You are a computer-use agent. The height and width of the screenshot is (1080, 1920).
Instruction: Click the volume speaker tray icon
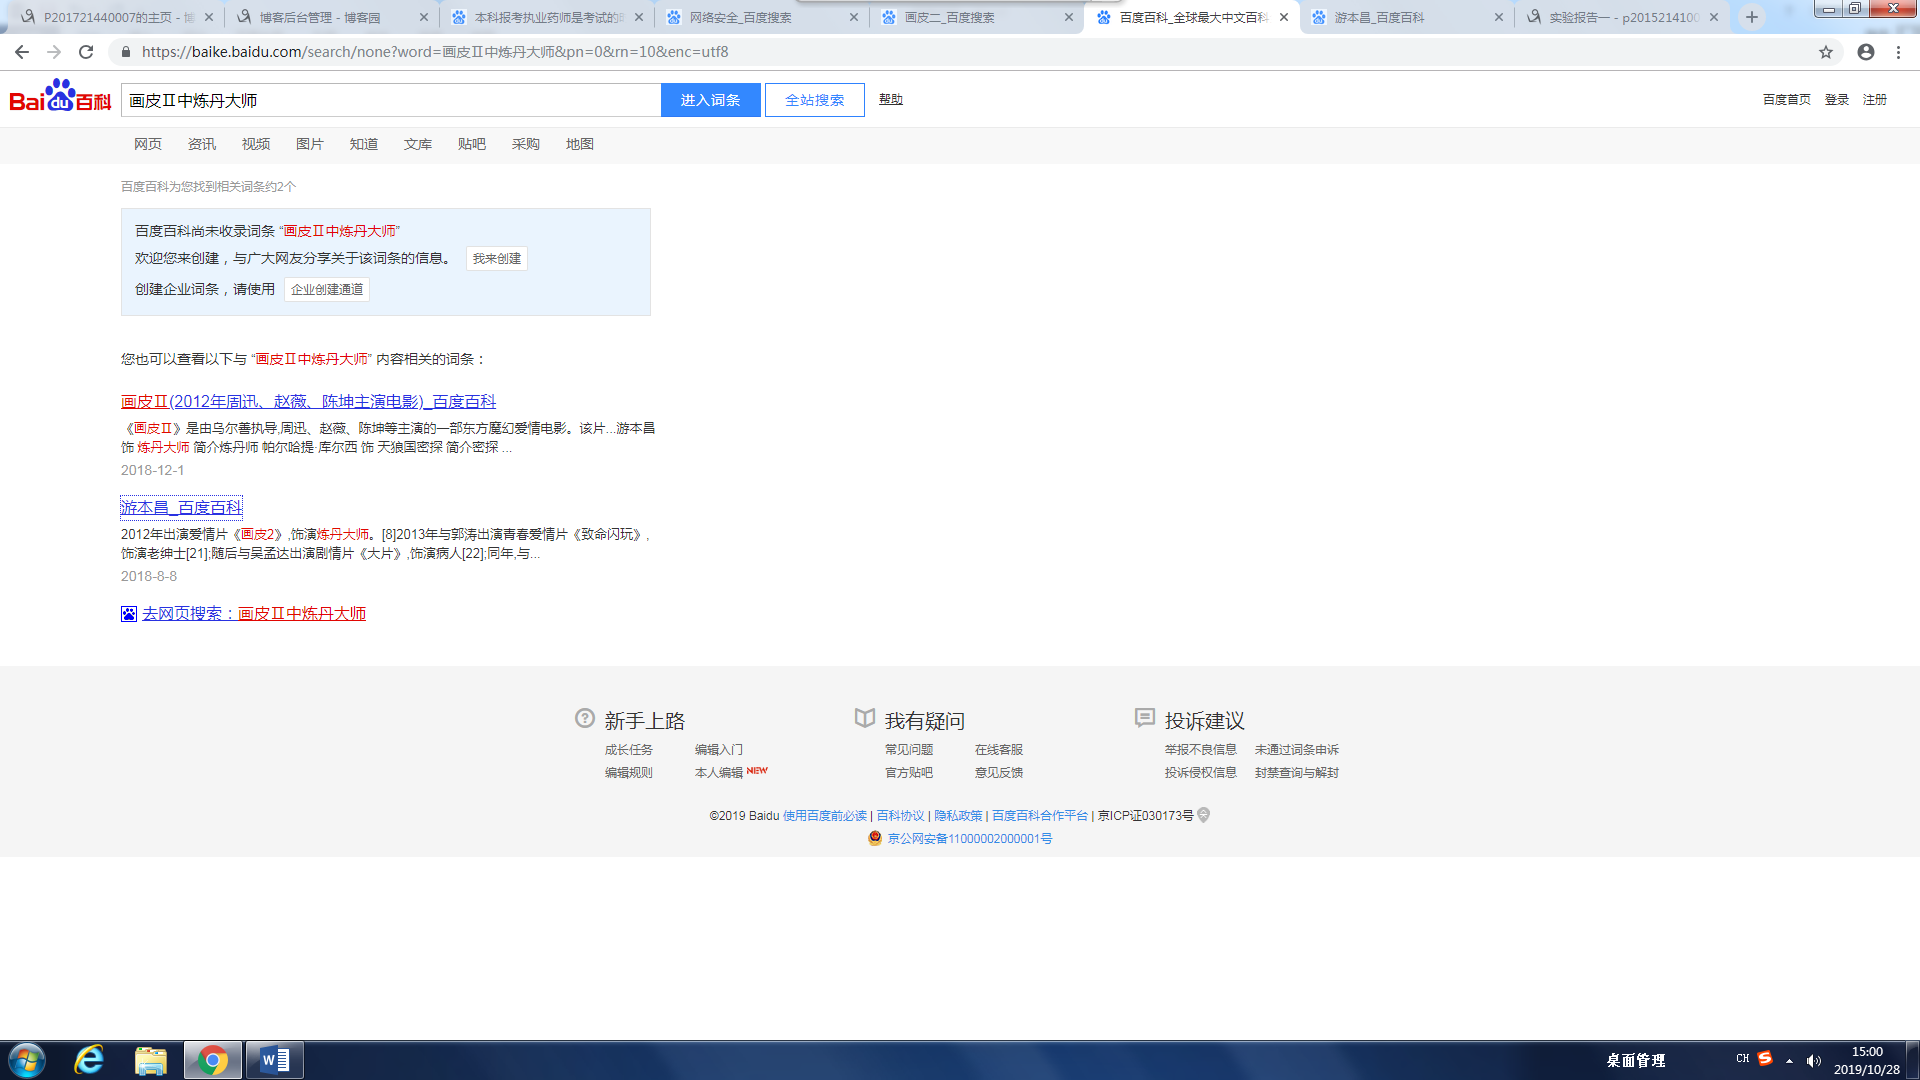coord(1814,1061)
